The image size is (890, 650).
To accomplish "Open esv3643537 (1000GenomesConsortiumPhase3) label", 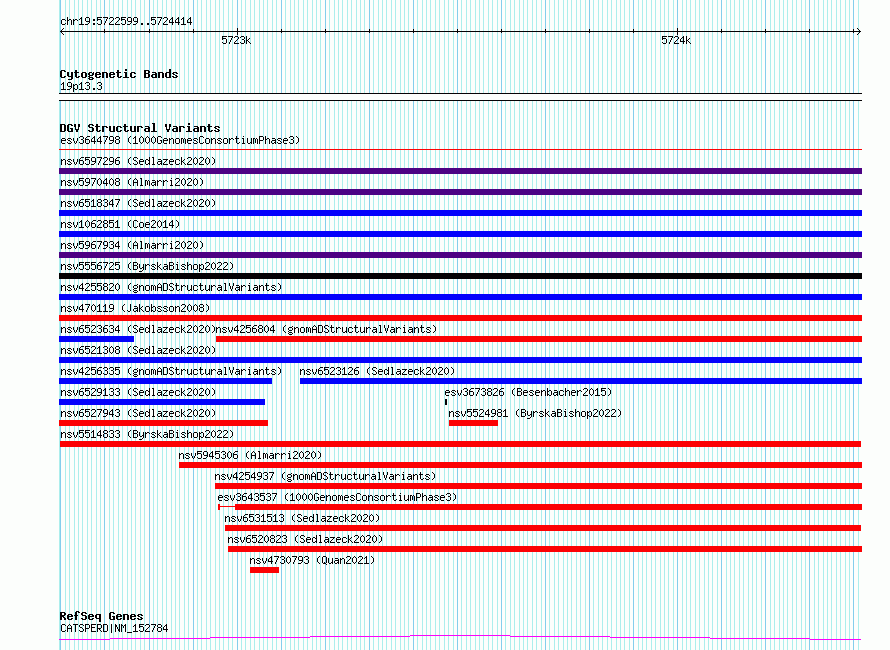I will (x=337, y=497).
